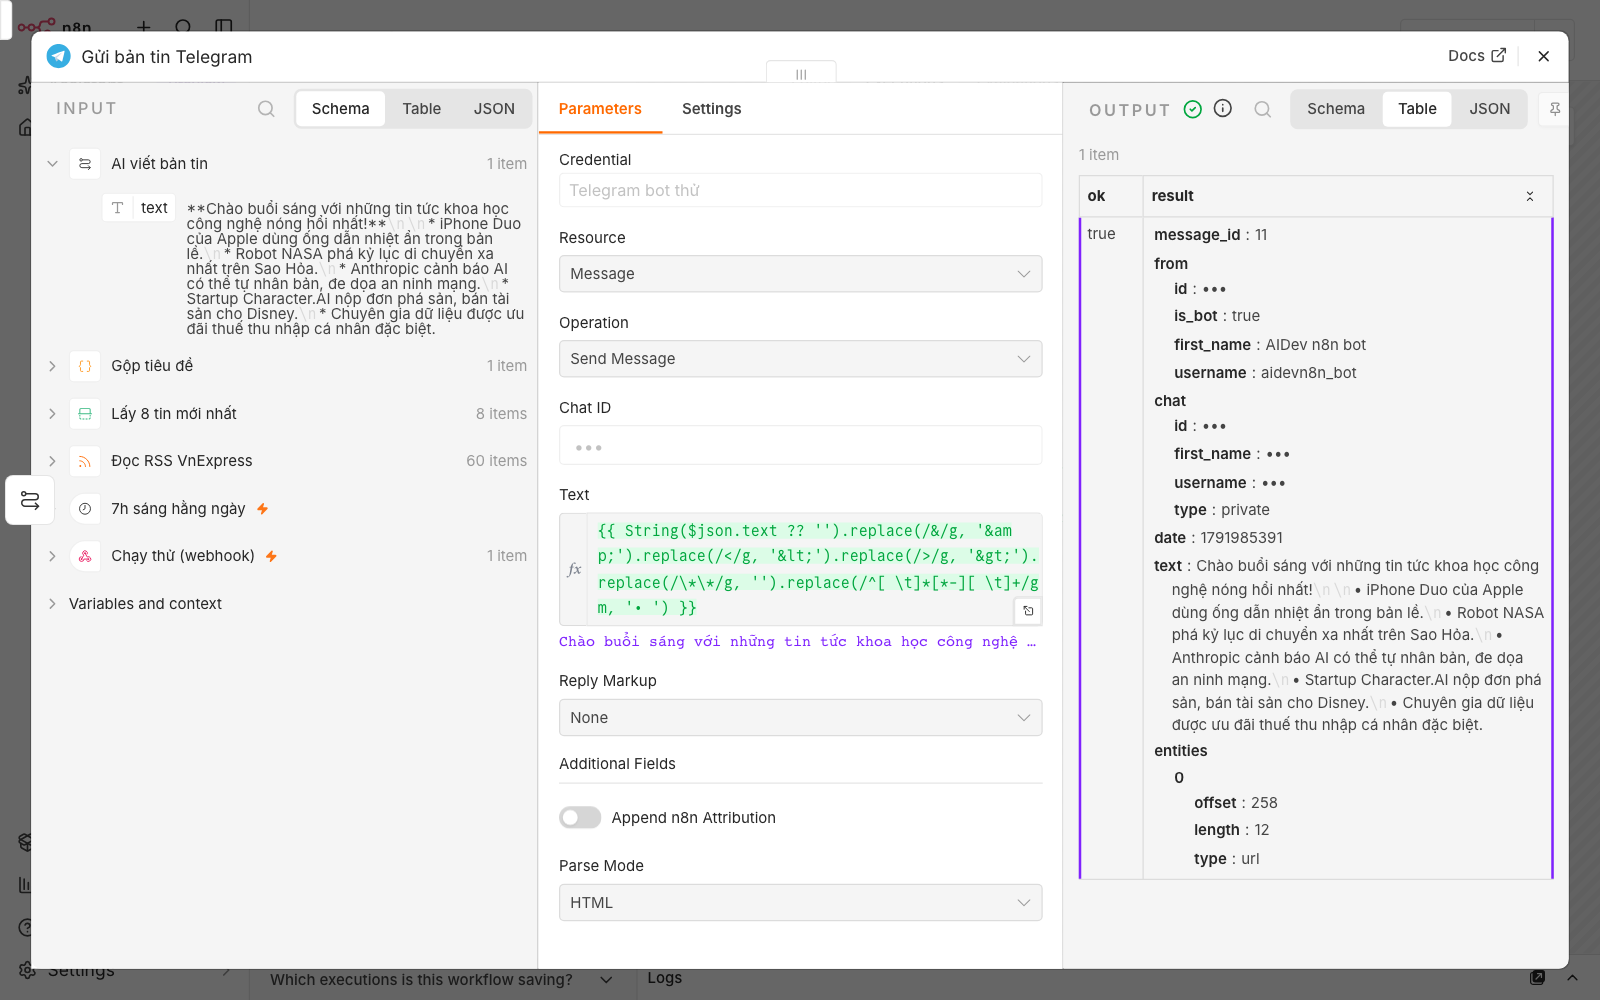The width and height of the screenshot is (1600, 1000).
Task: Click the output info icon
Action: tap(1222, 108)
